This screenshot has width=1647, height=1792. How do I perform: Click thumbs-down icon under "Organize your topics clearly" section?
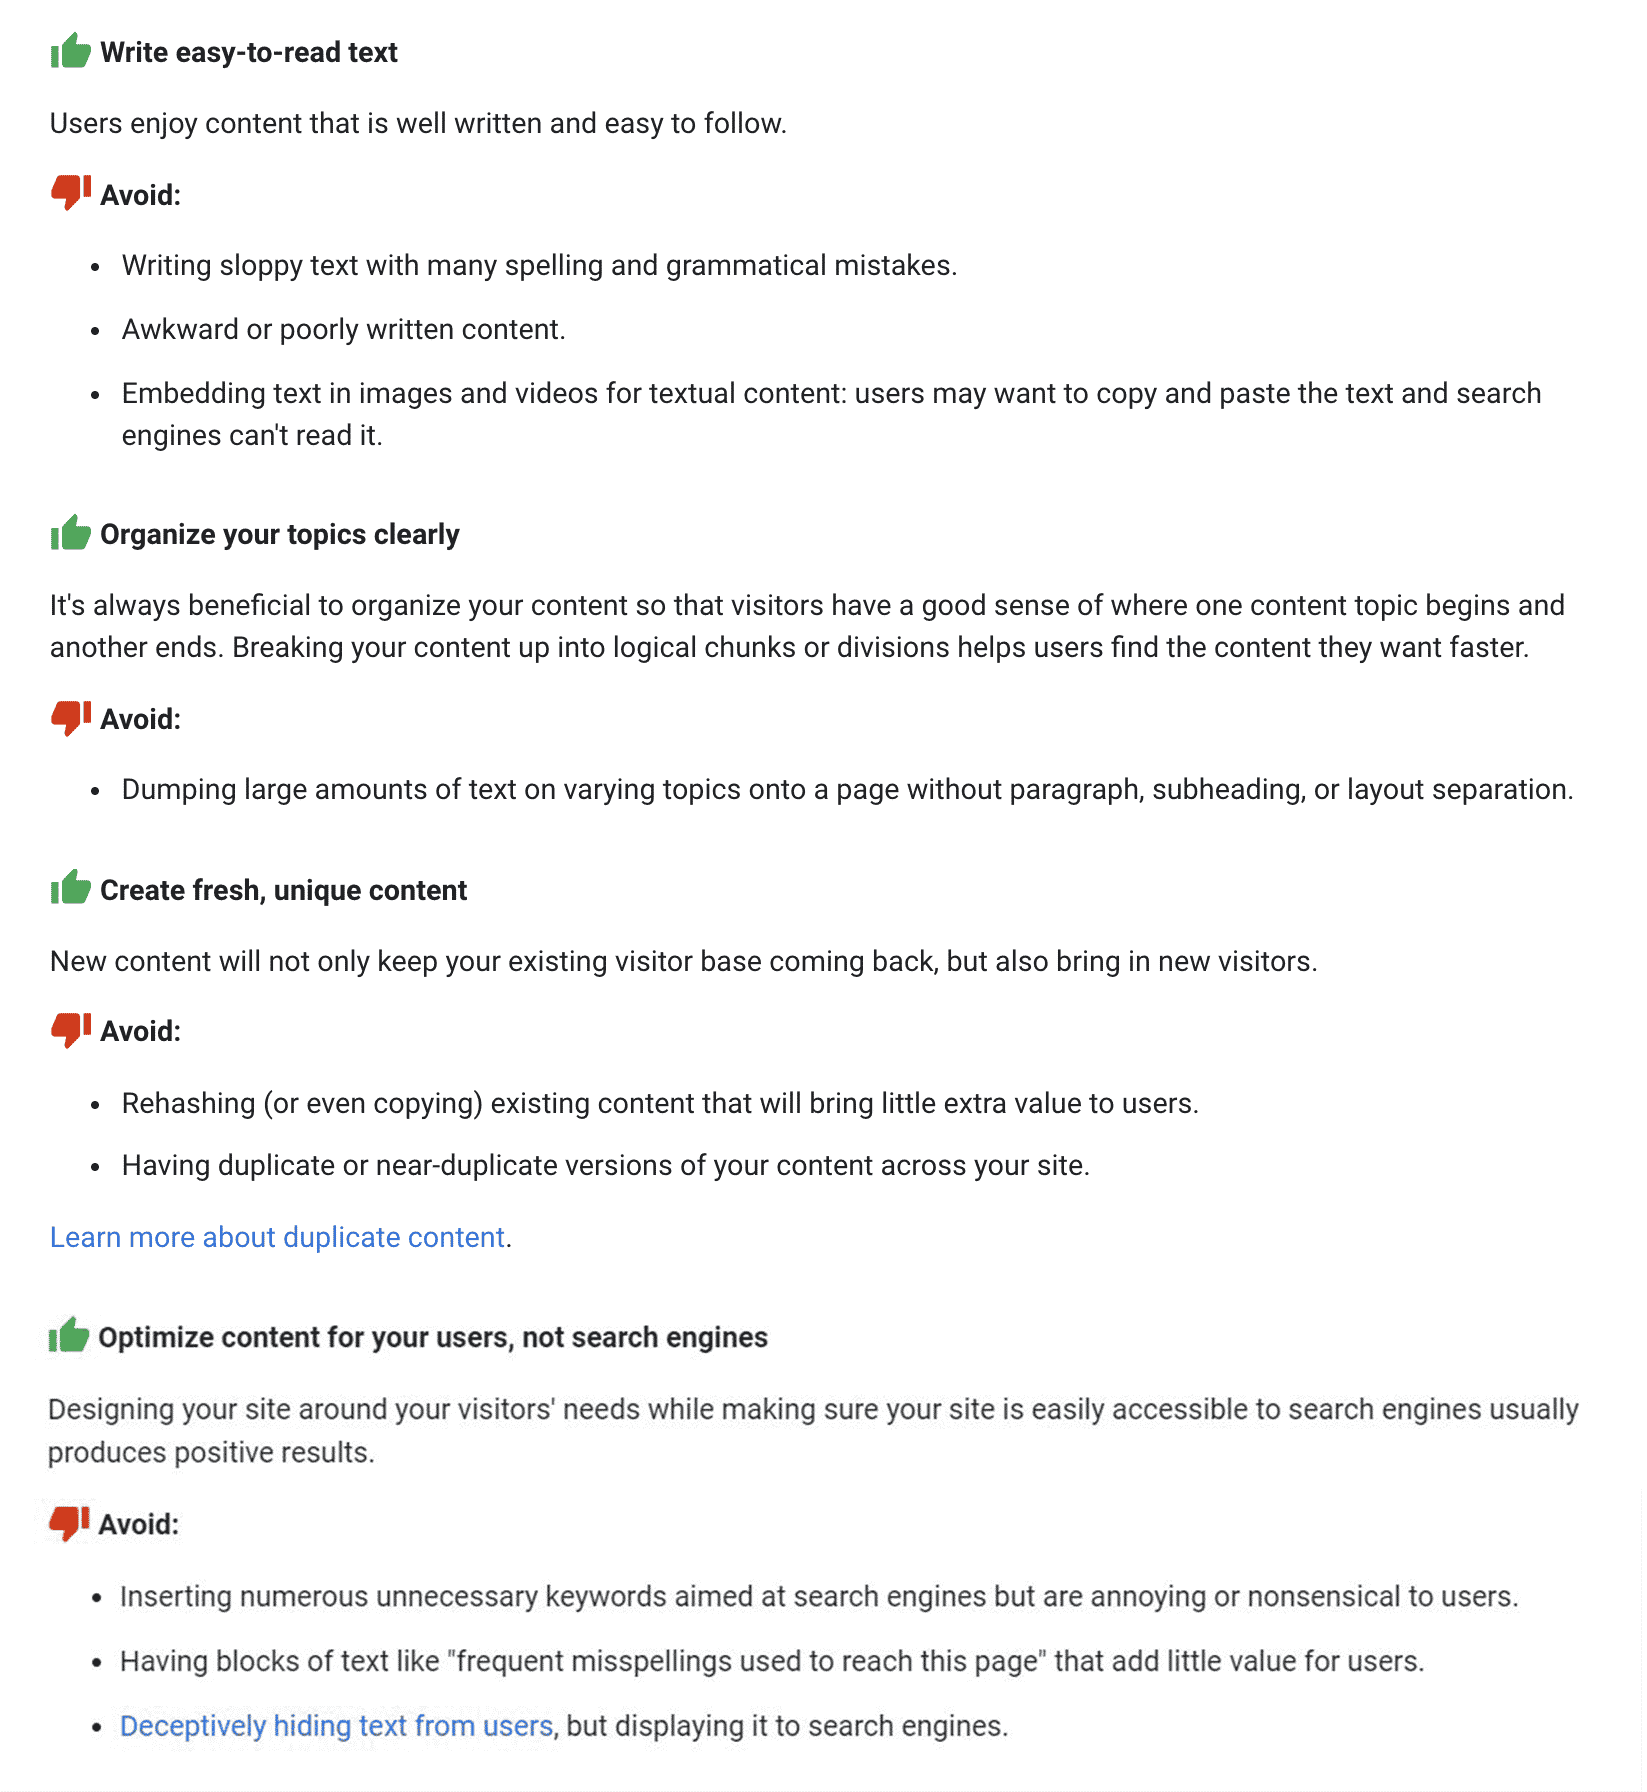[x=71, y=717]
